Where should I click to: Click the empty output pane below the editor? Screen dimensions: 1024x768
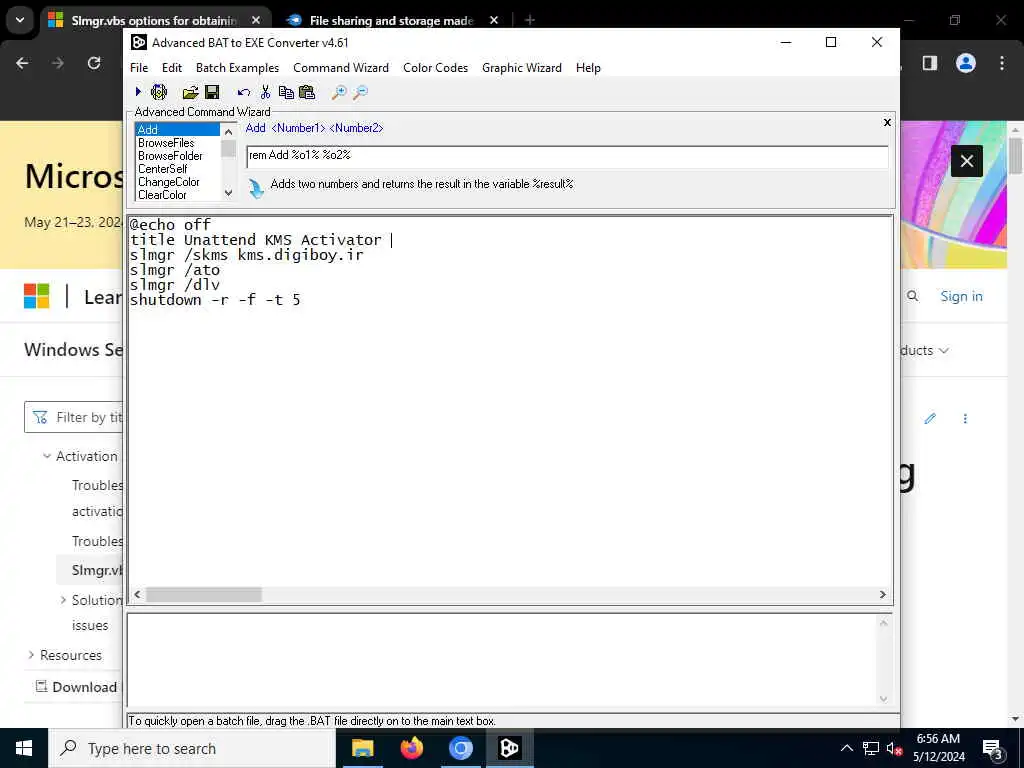pos(503,660)
